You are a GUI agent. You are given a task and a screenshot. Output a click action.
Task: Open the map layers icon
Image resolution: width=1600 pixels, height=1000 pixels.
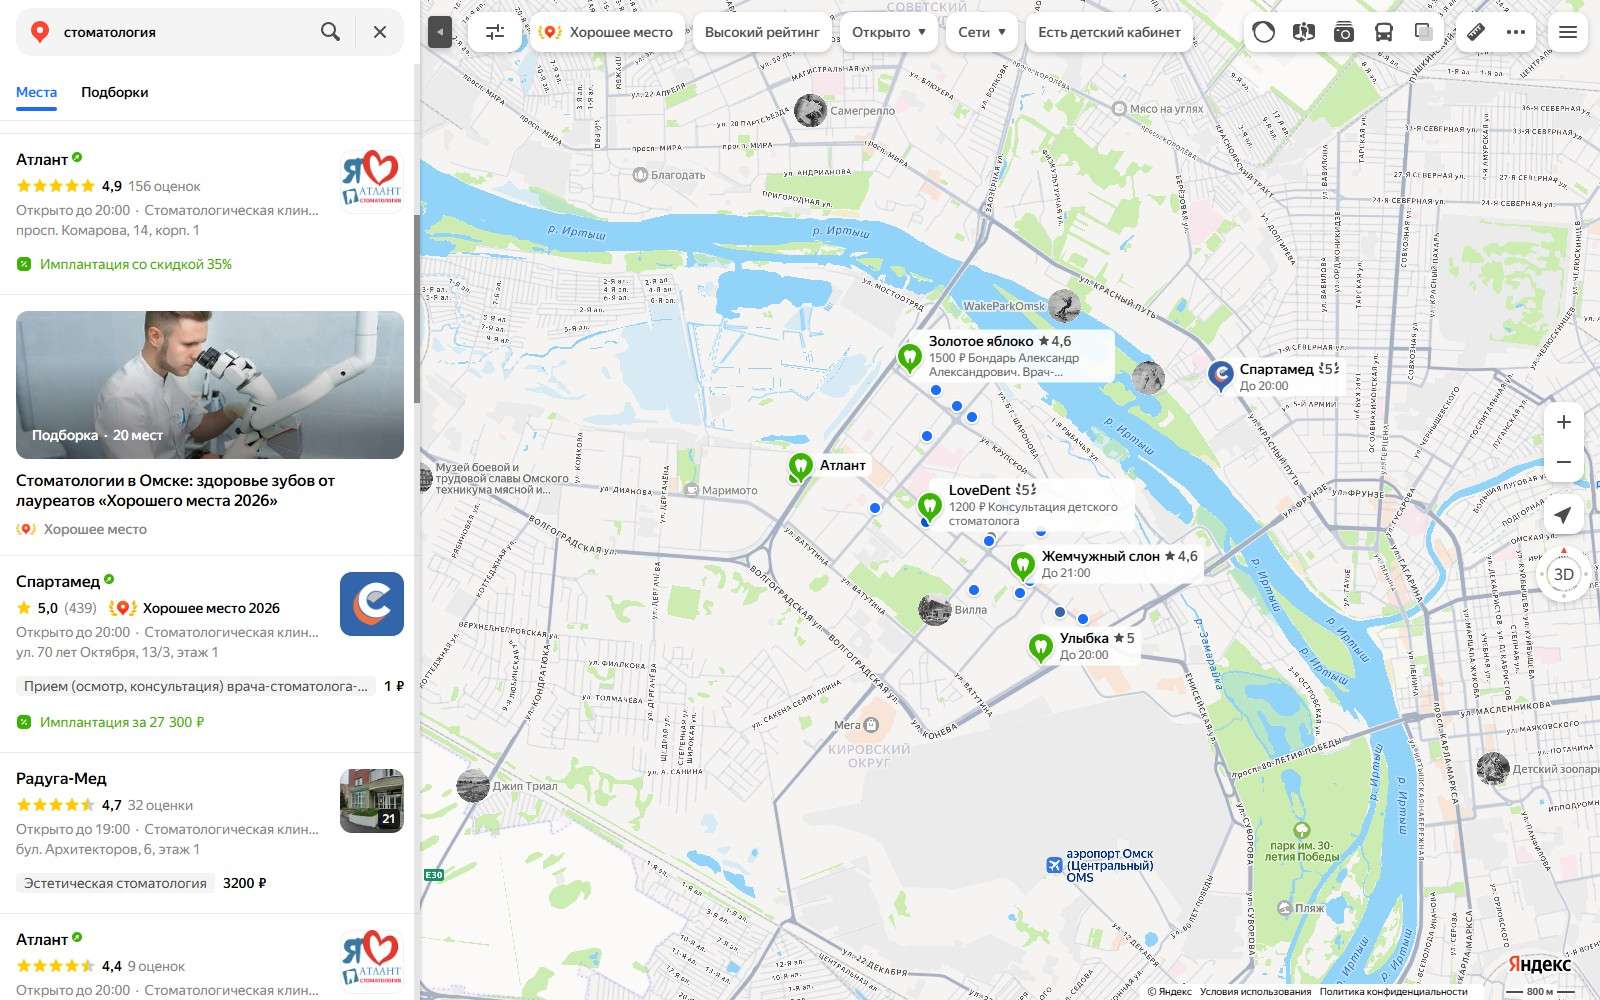(1424, 32)
